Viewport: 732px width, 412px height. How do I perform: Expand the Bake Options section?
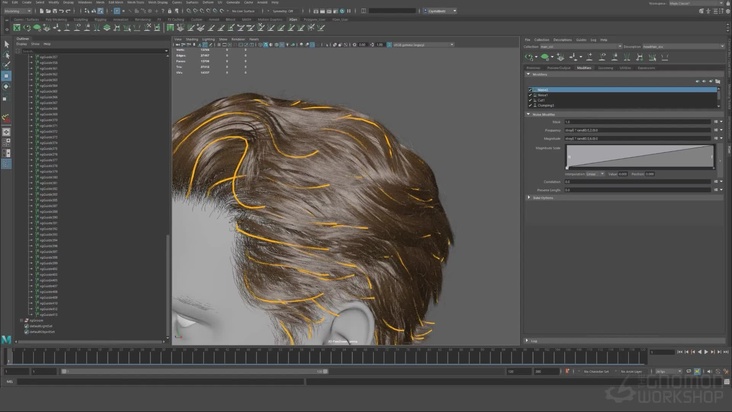click(x=528, y=197)
